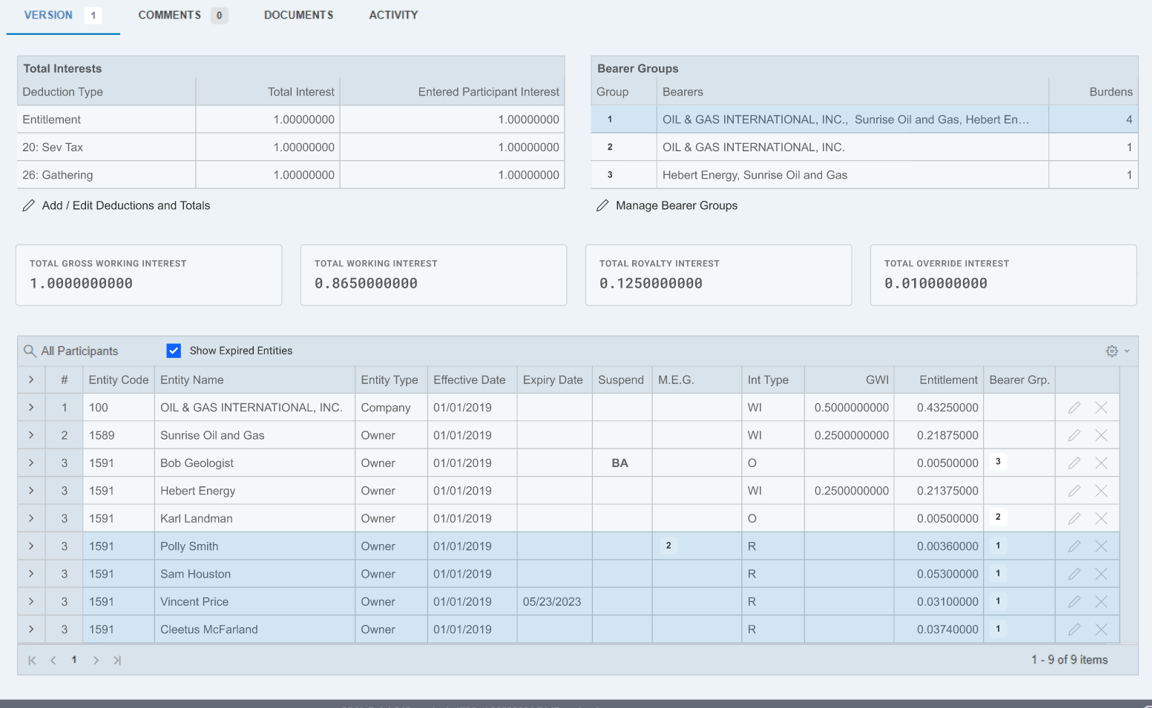Click the Total Working Interest value 0.8650000000
Screen dimensions: 1152x708
pos(366,283)
